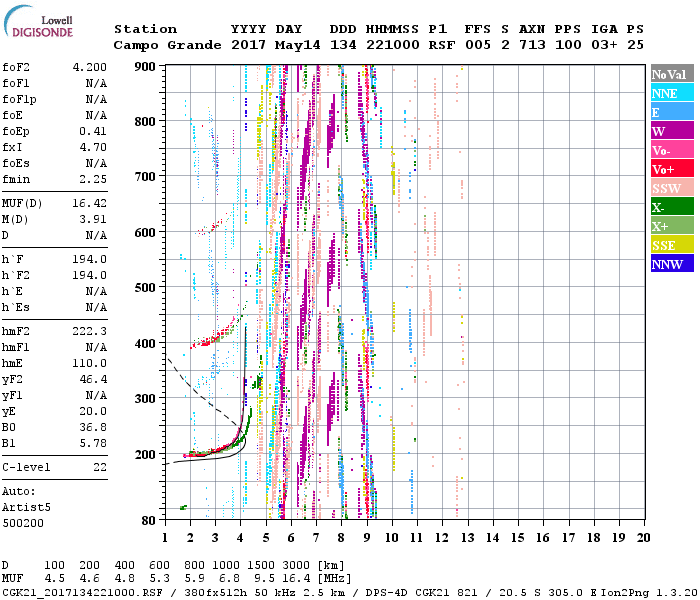This screenshot has height=600, width=700.
Task: Click the 200 km height axis label
Action: tap(145, 454)
